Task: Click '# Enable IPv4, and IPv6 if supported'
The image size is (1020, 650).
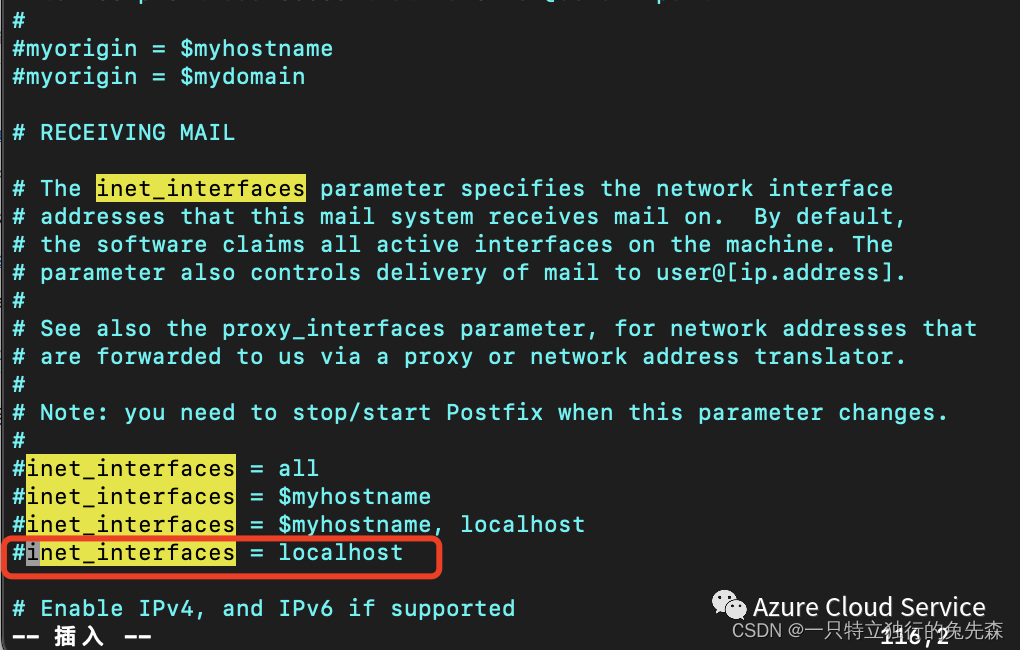Action: 263,608
